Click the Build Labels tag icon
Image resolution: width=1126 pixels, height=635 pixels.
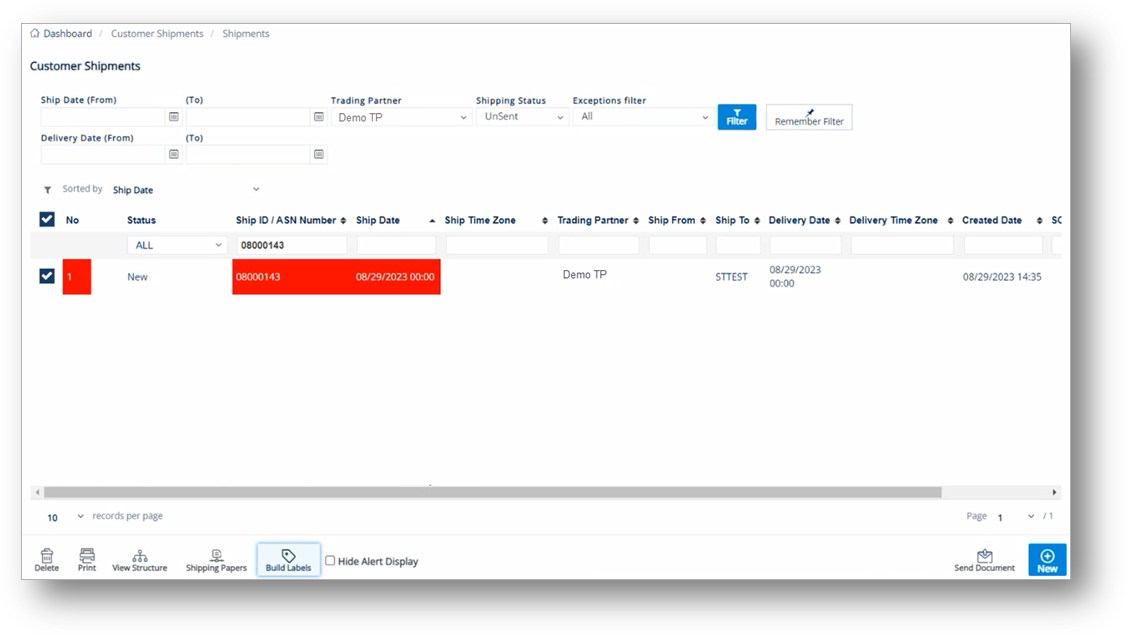click(x=288, y=556)
